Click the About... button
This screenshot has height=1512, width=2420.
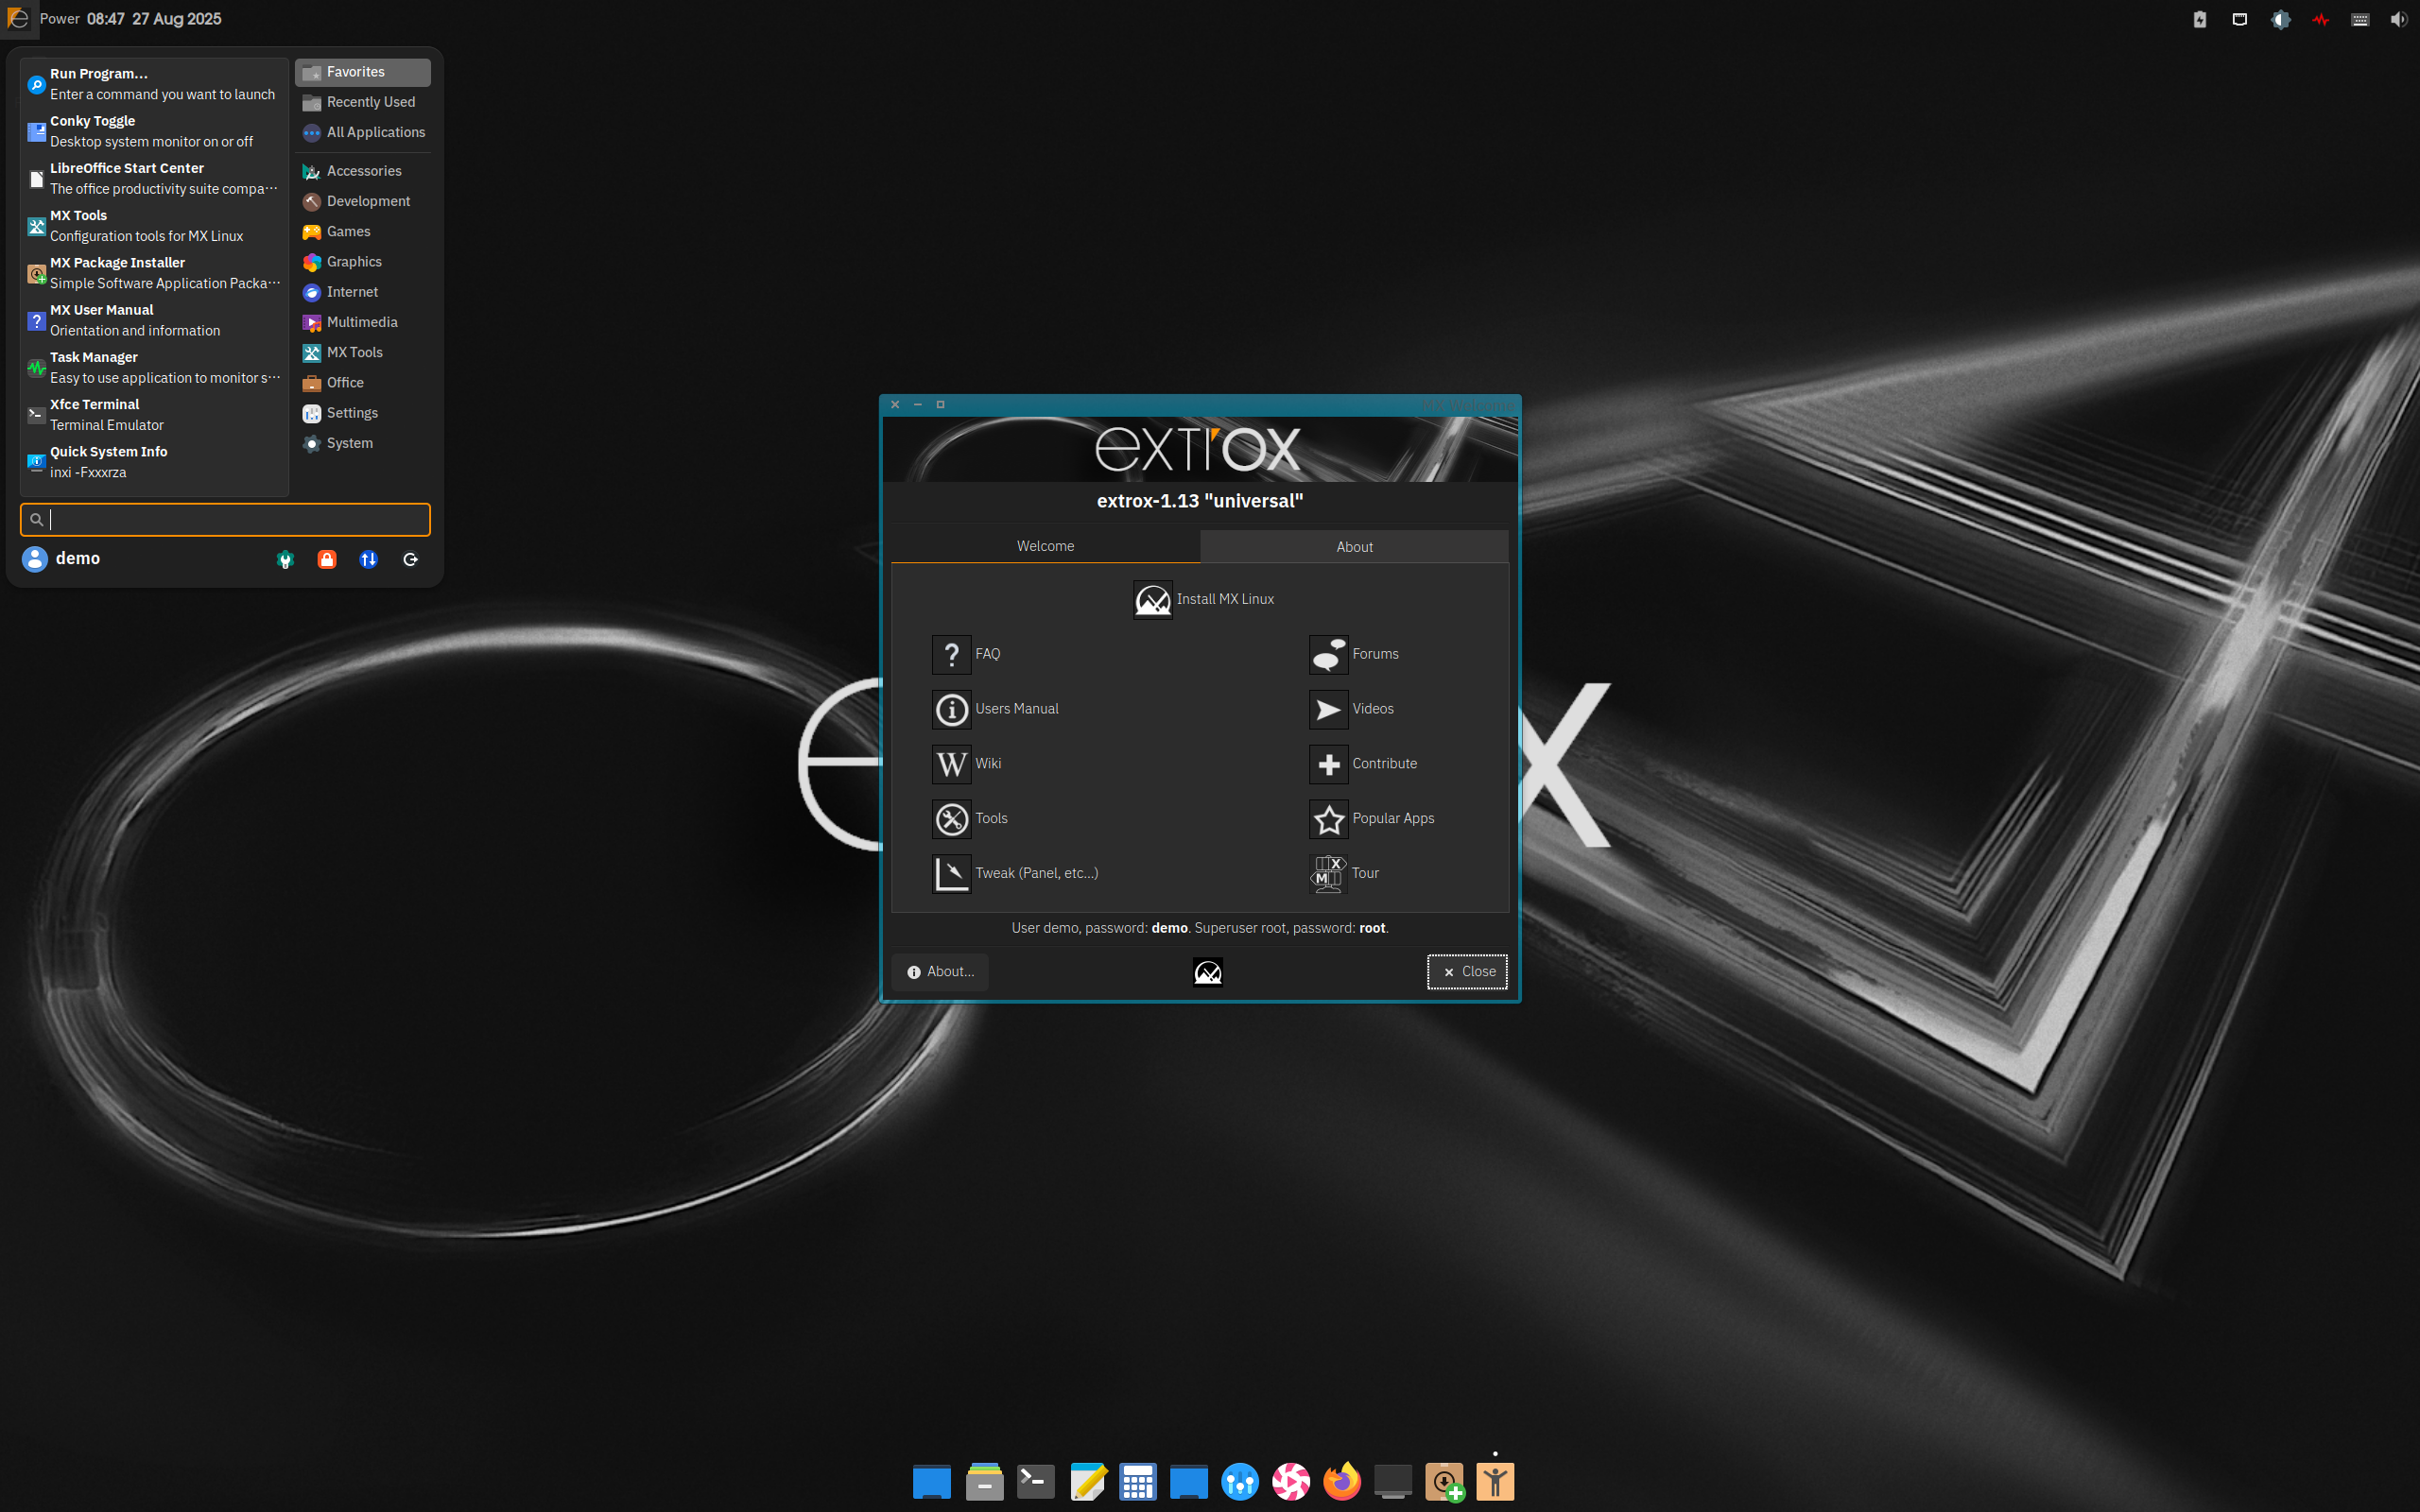coord(940,971)
